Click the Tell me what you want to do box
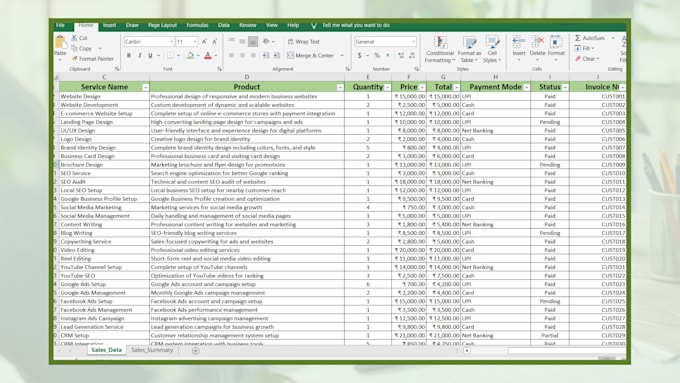The height and width of the screenshot is (383, 680). [x=356, y=25]
